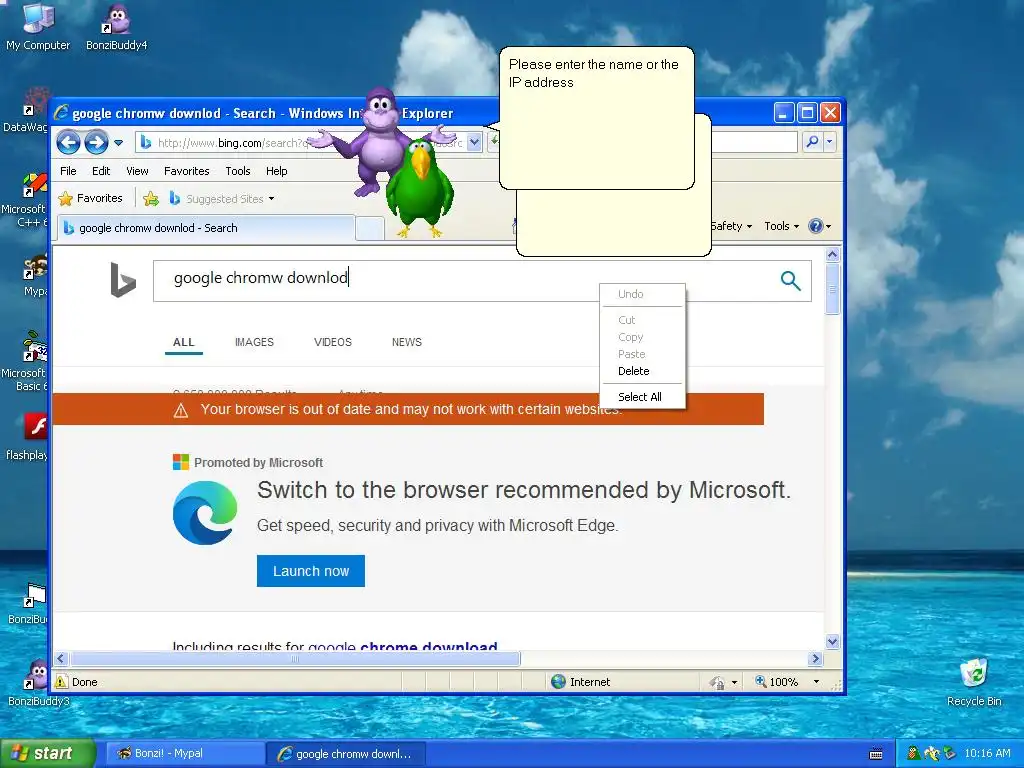Switch to the IMAGES results tab
Viewport: 1024px width, 768px height.
tap(254, 342)
